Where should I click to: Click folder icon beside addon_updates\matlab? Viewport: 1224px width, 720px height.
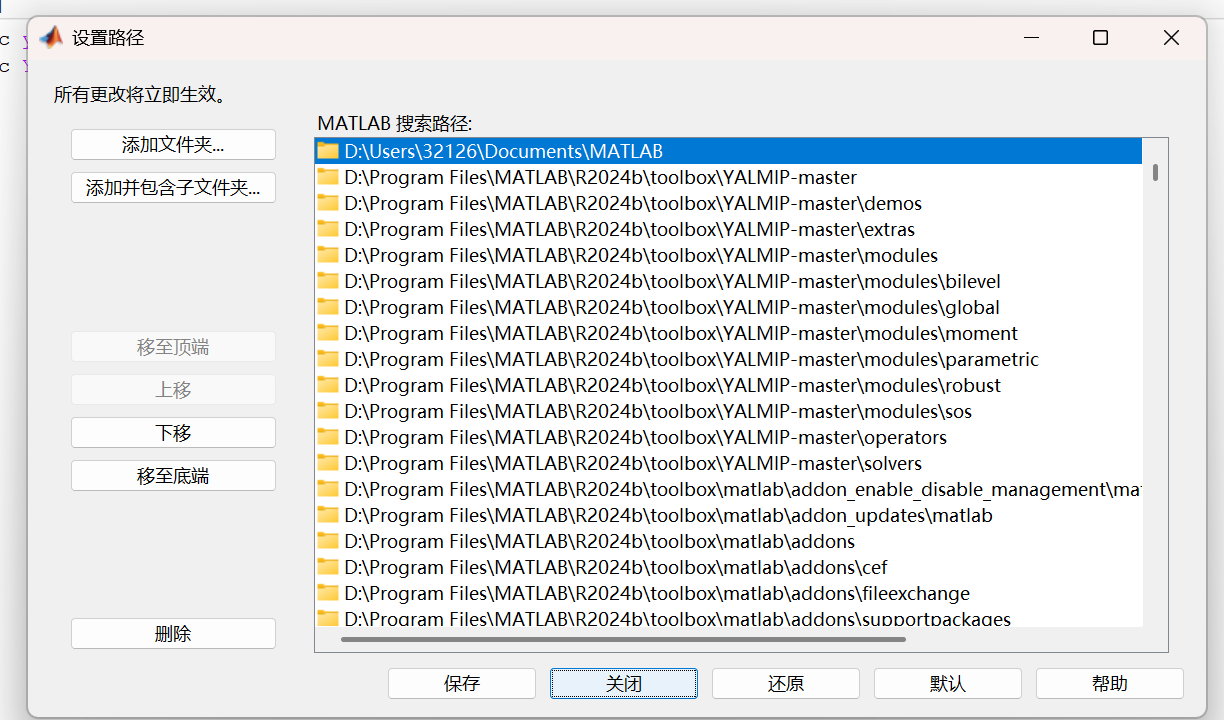[x=328, y=515]
